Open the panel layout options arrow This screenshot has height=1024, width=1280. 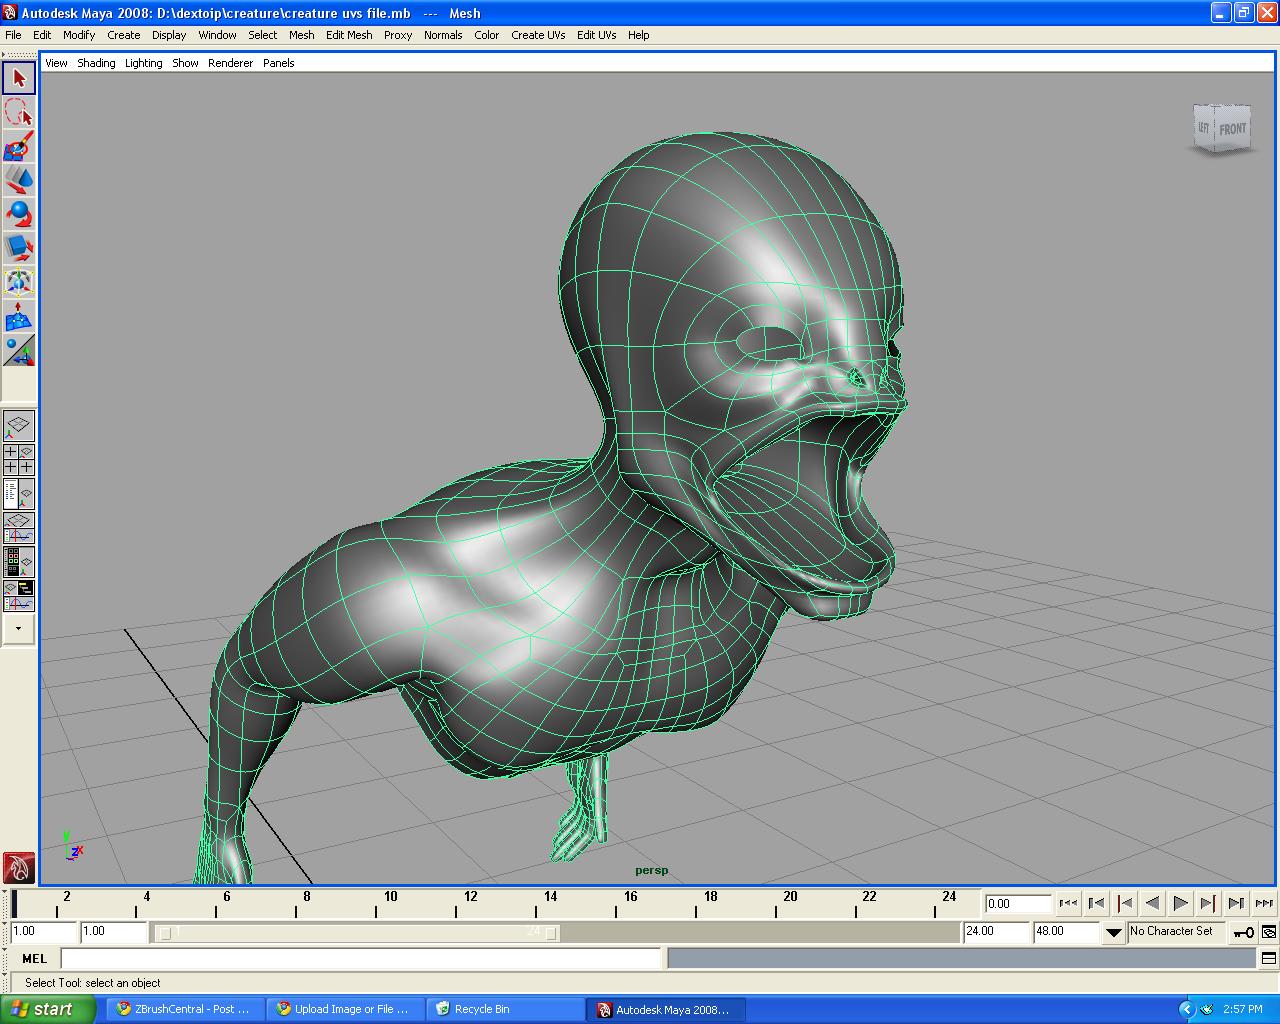pos(19,629)
